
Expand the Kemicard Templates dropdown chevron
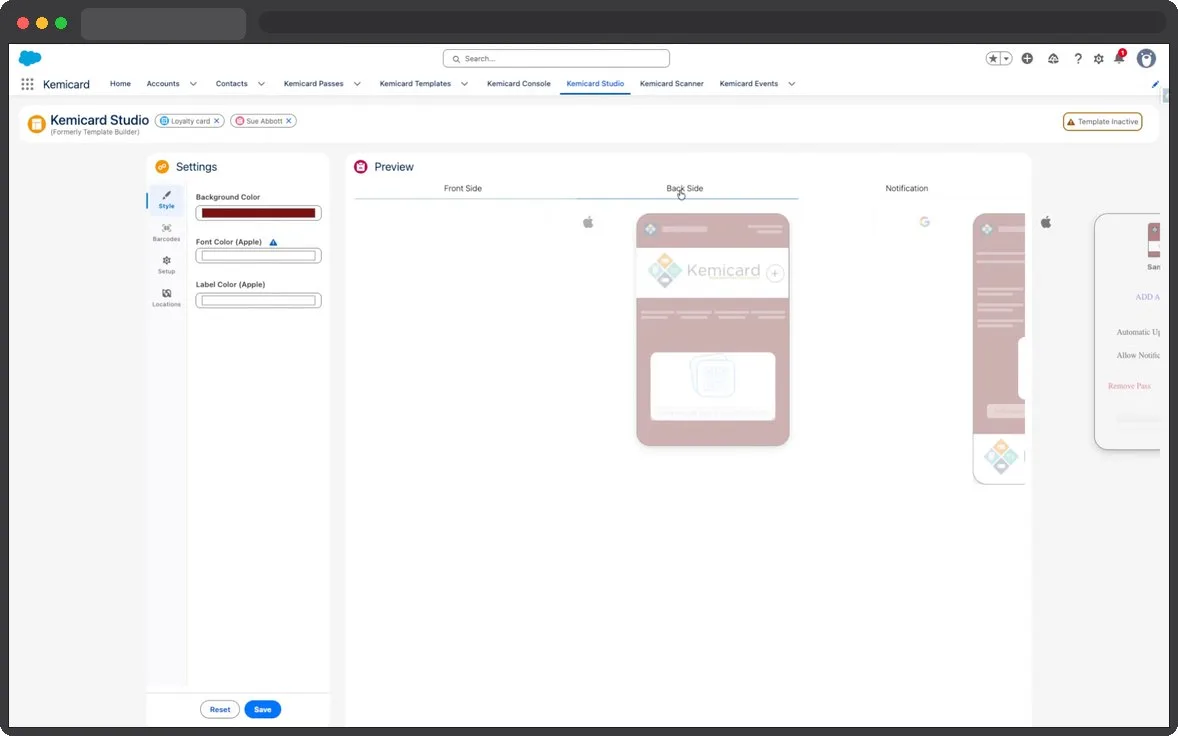(x=464, y=84)
